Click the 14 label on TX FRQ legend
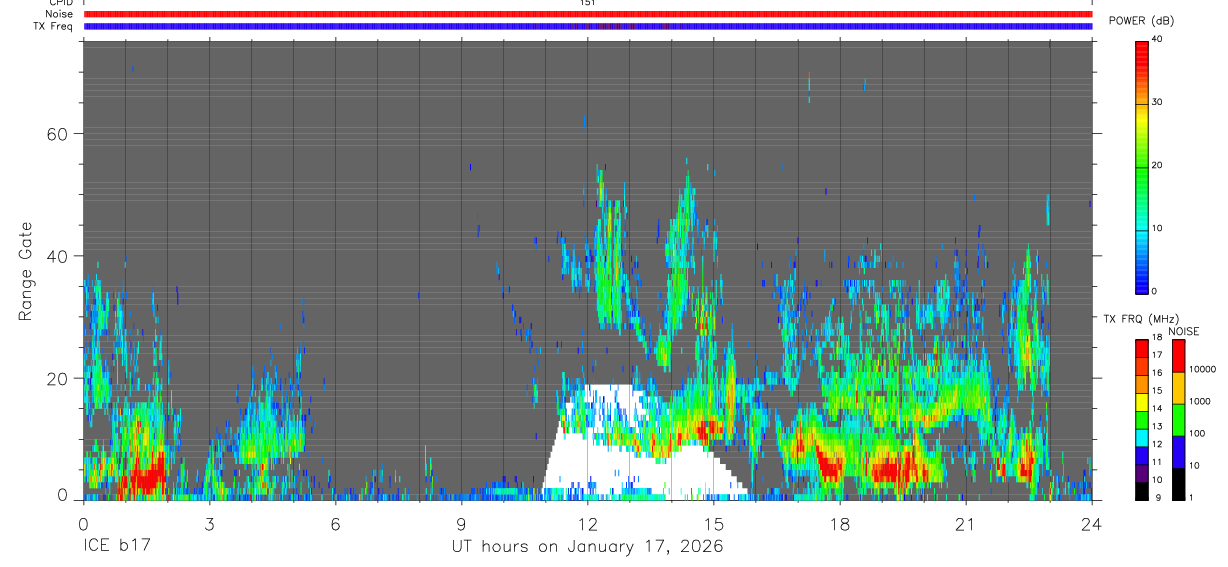 1157,408
